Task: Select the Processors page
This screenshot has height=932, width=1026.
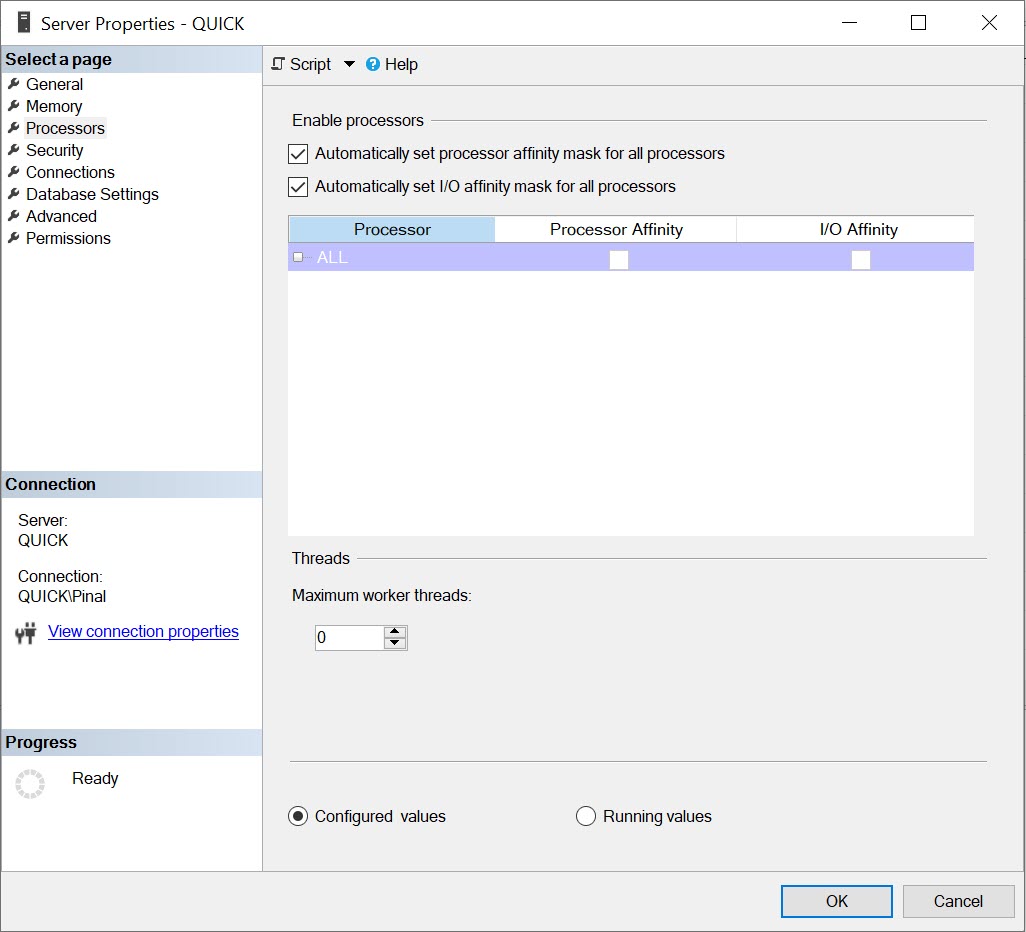Action: pos(65,128)
